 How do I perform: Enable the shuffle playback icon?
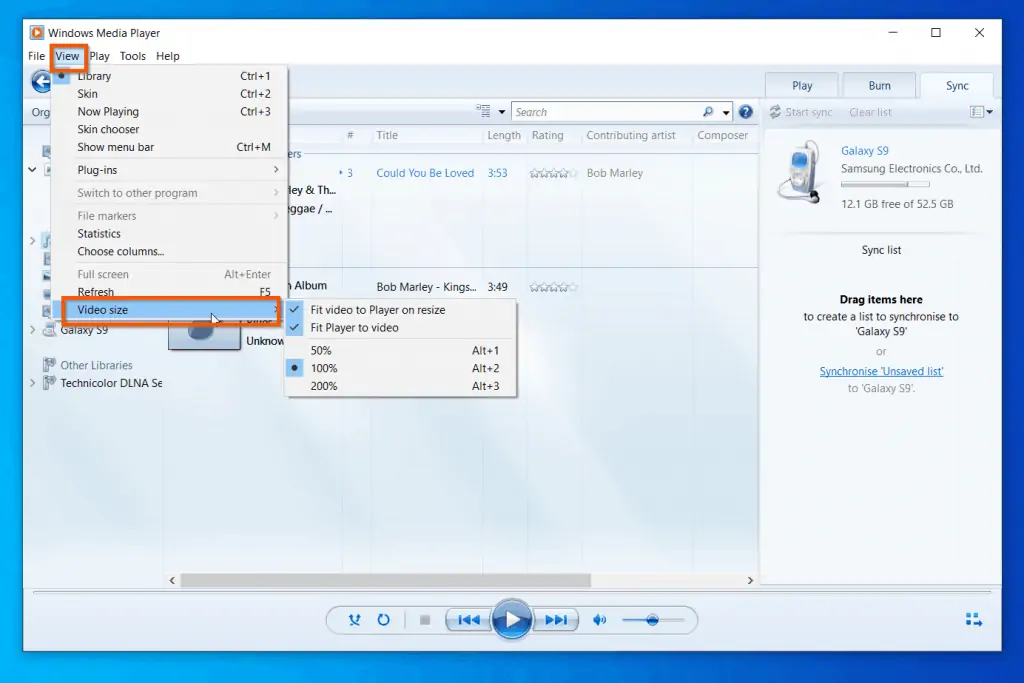(353, 620)
